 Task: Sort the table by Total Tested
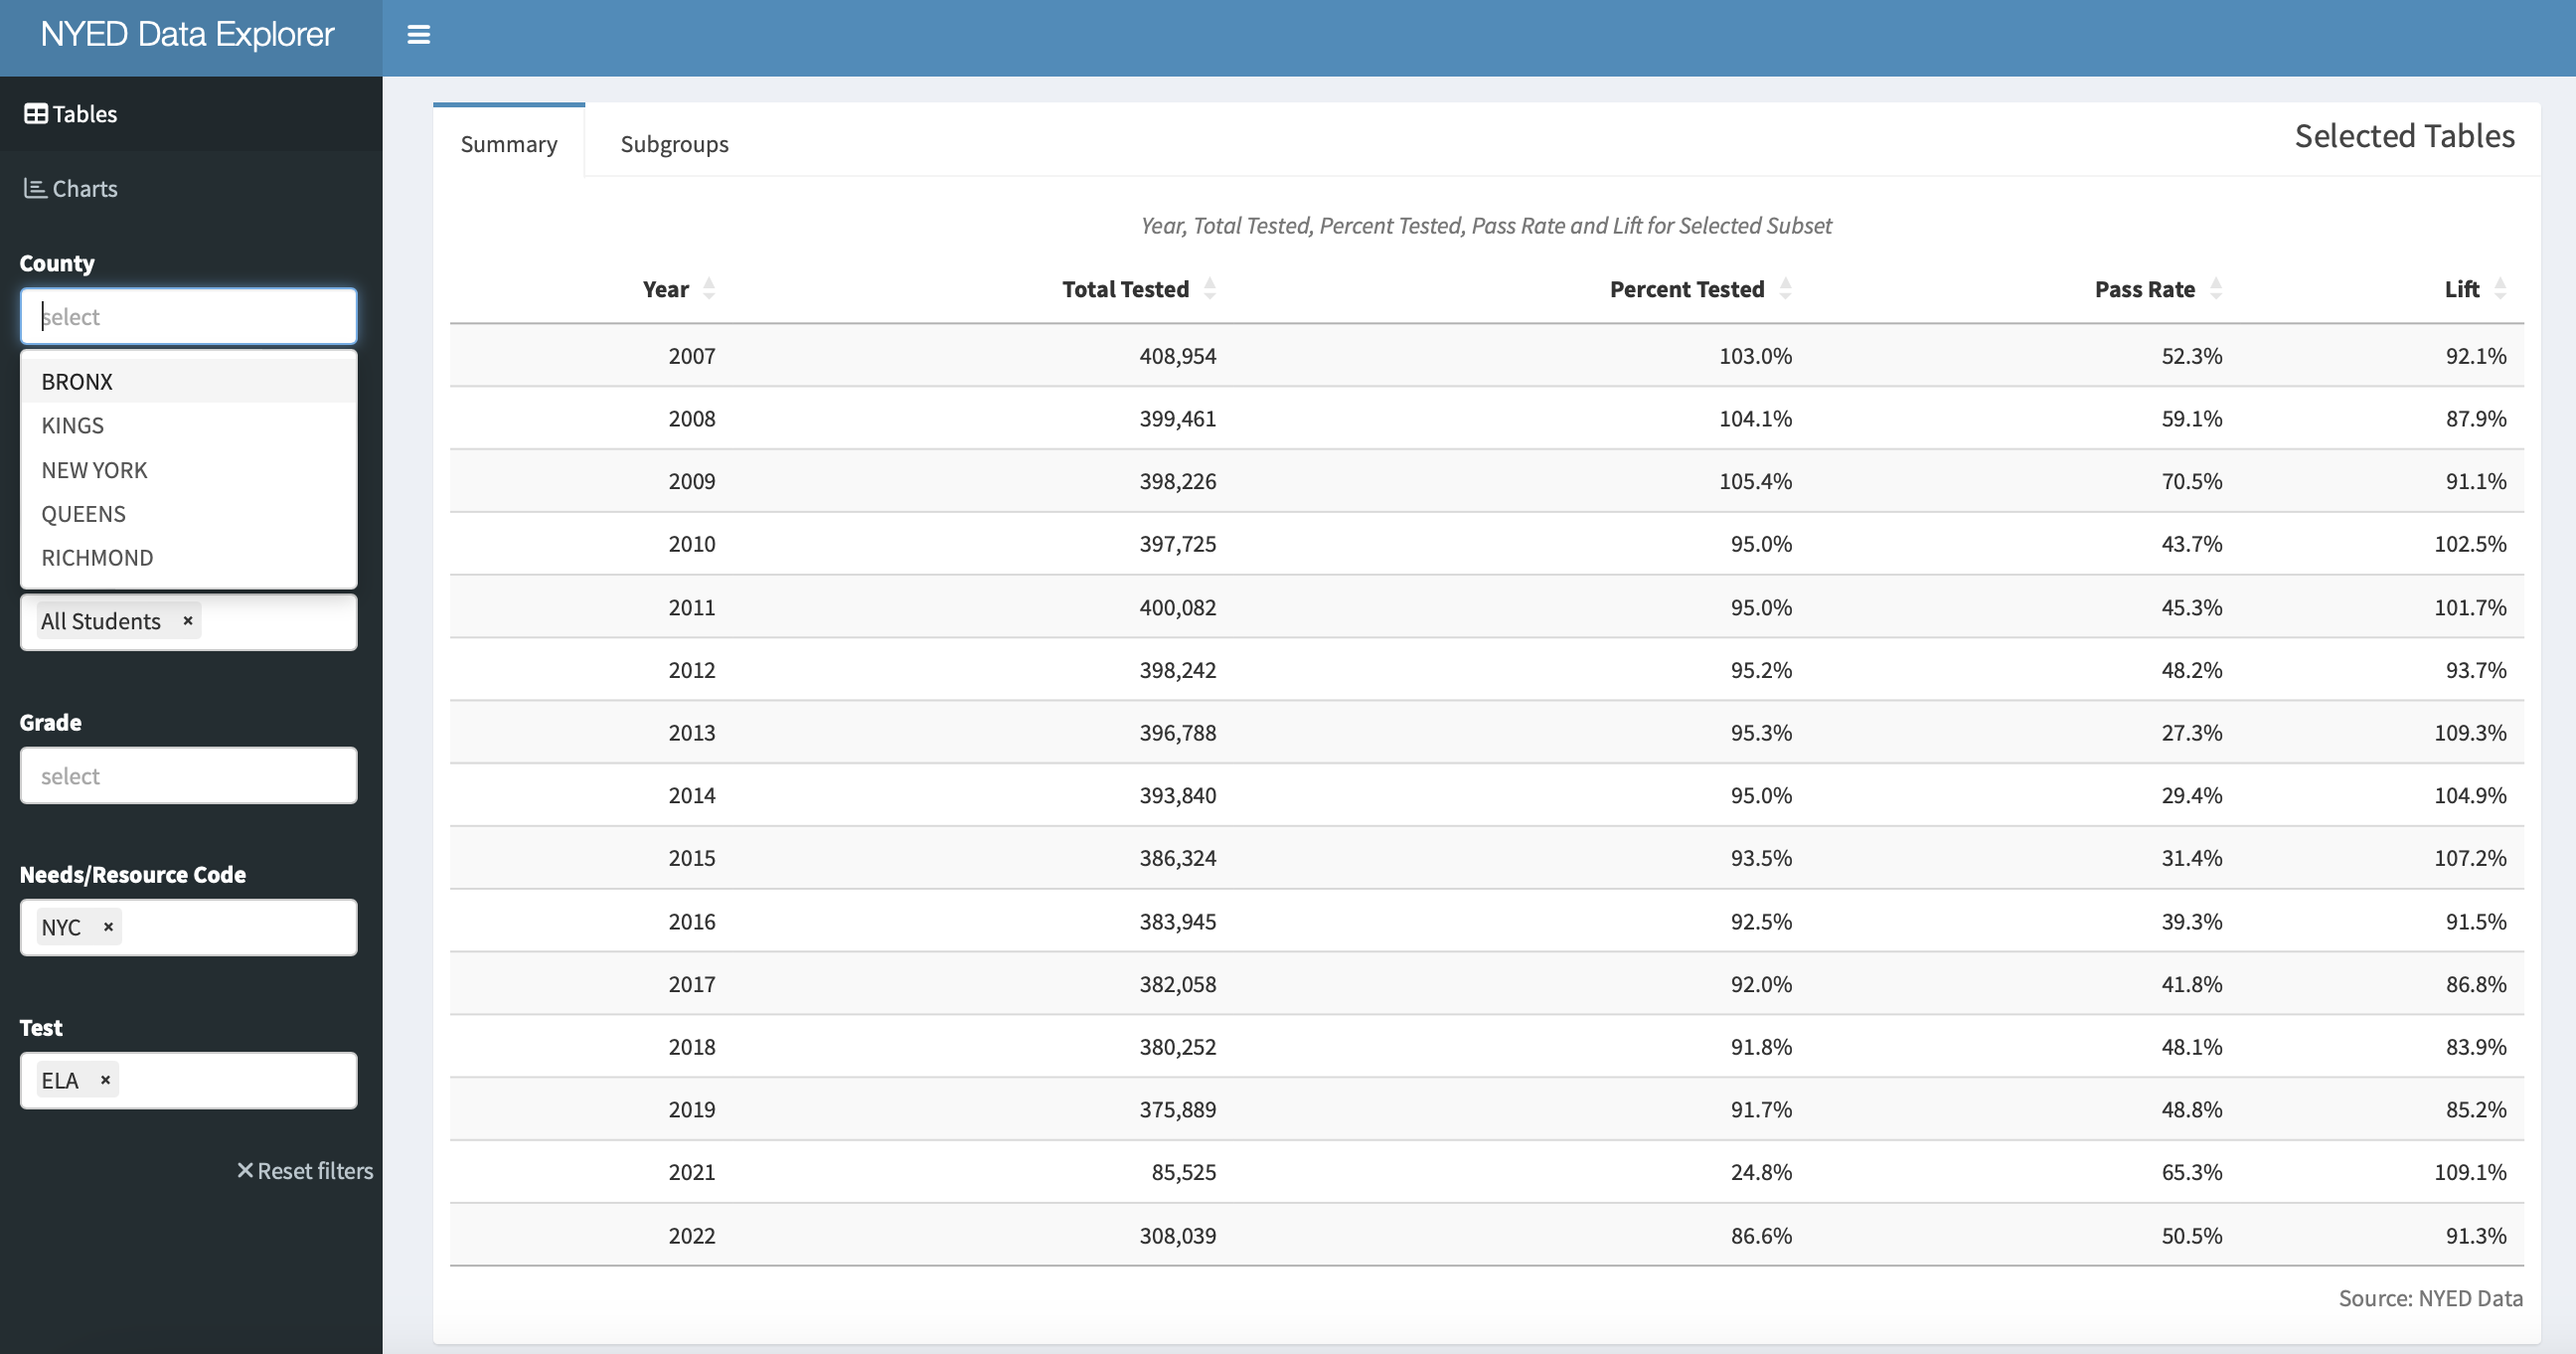1210,288
